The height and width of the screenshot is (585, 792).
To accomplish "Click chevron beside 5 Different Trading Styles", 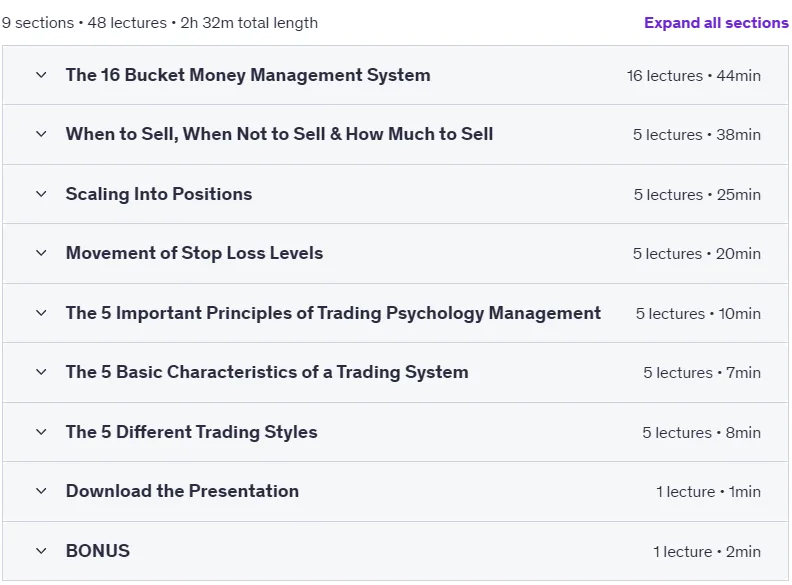I will 41,432.
